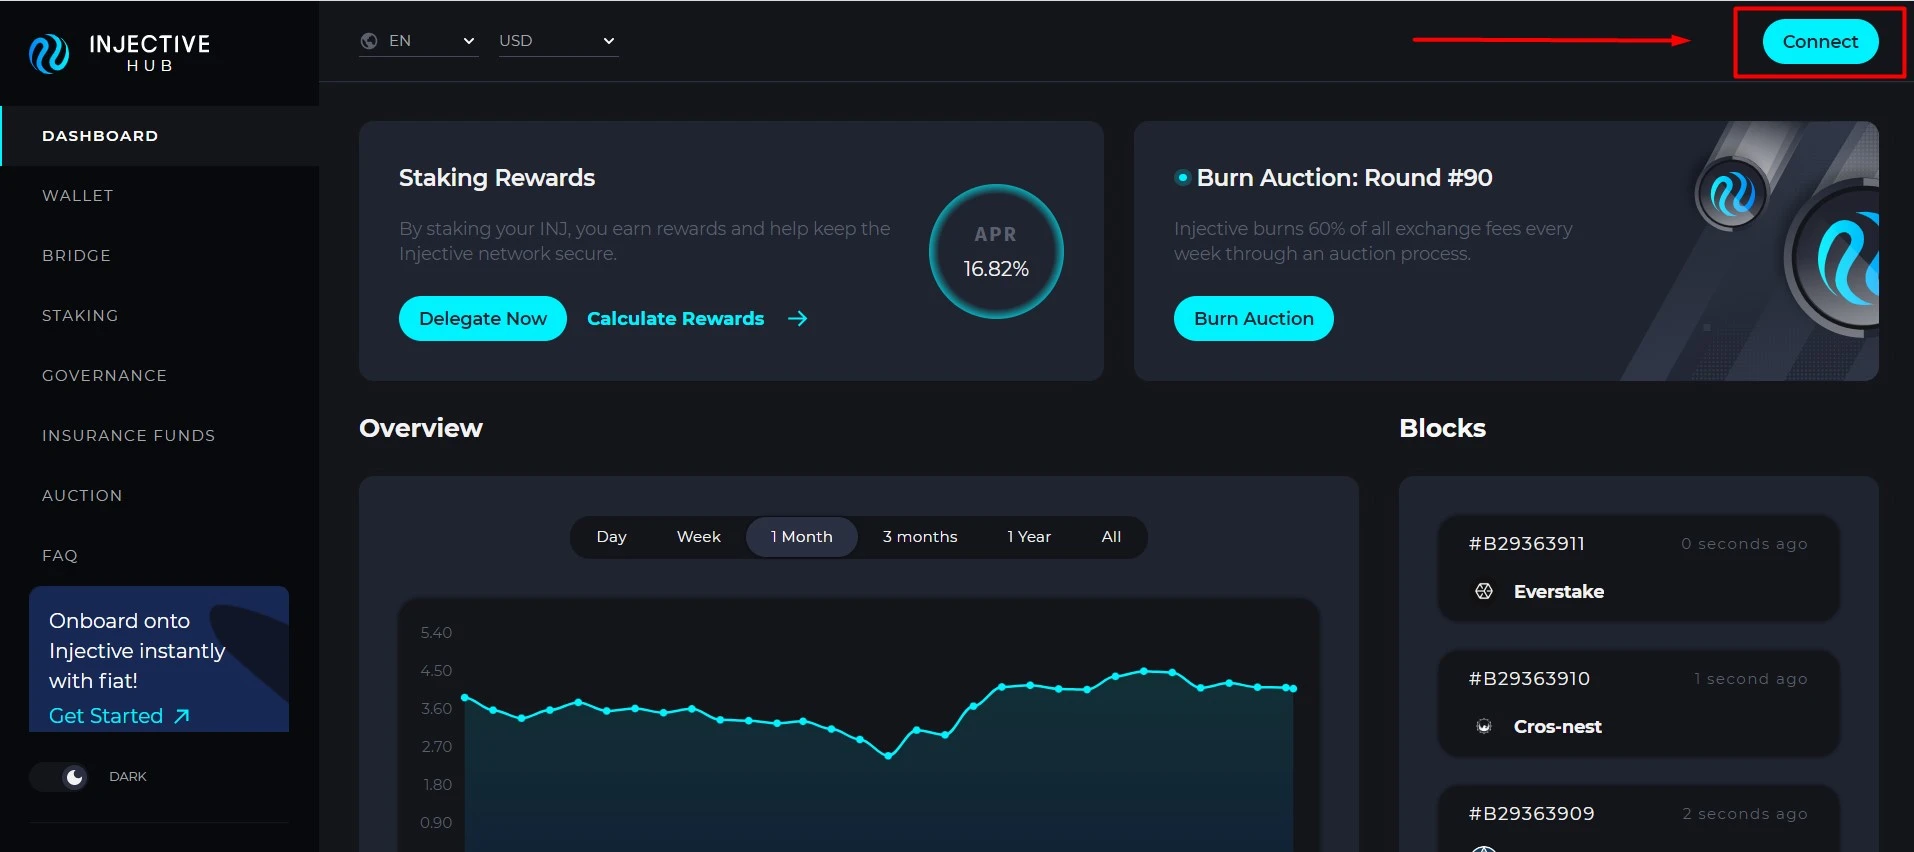This screenshot has height=852, width=1914.
Task: Navigate to Staking in sidebar
Action: [80, 316]
